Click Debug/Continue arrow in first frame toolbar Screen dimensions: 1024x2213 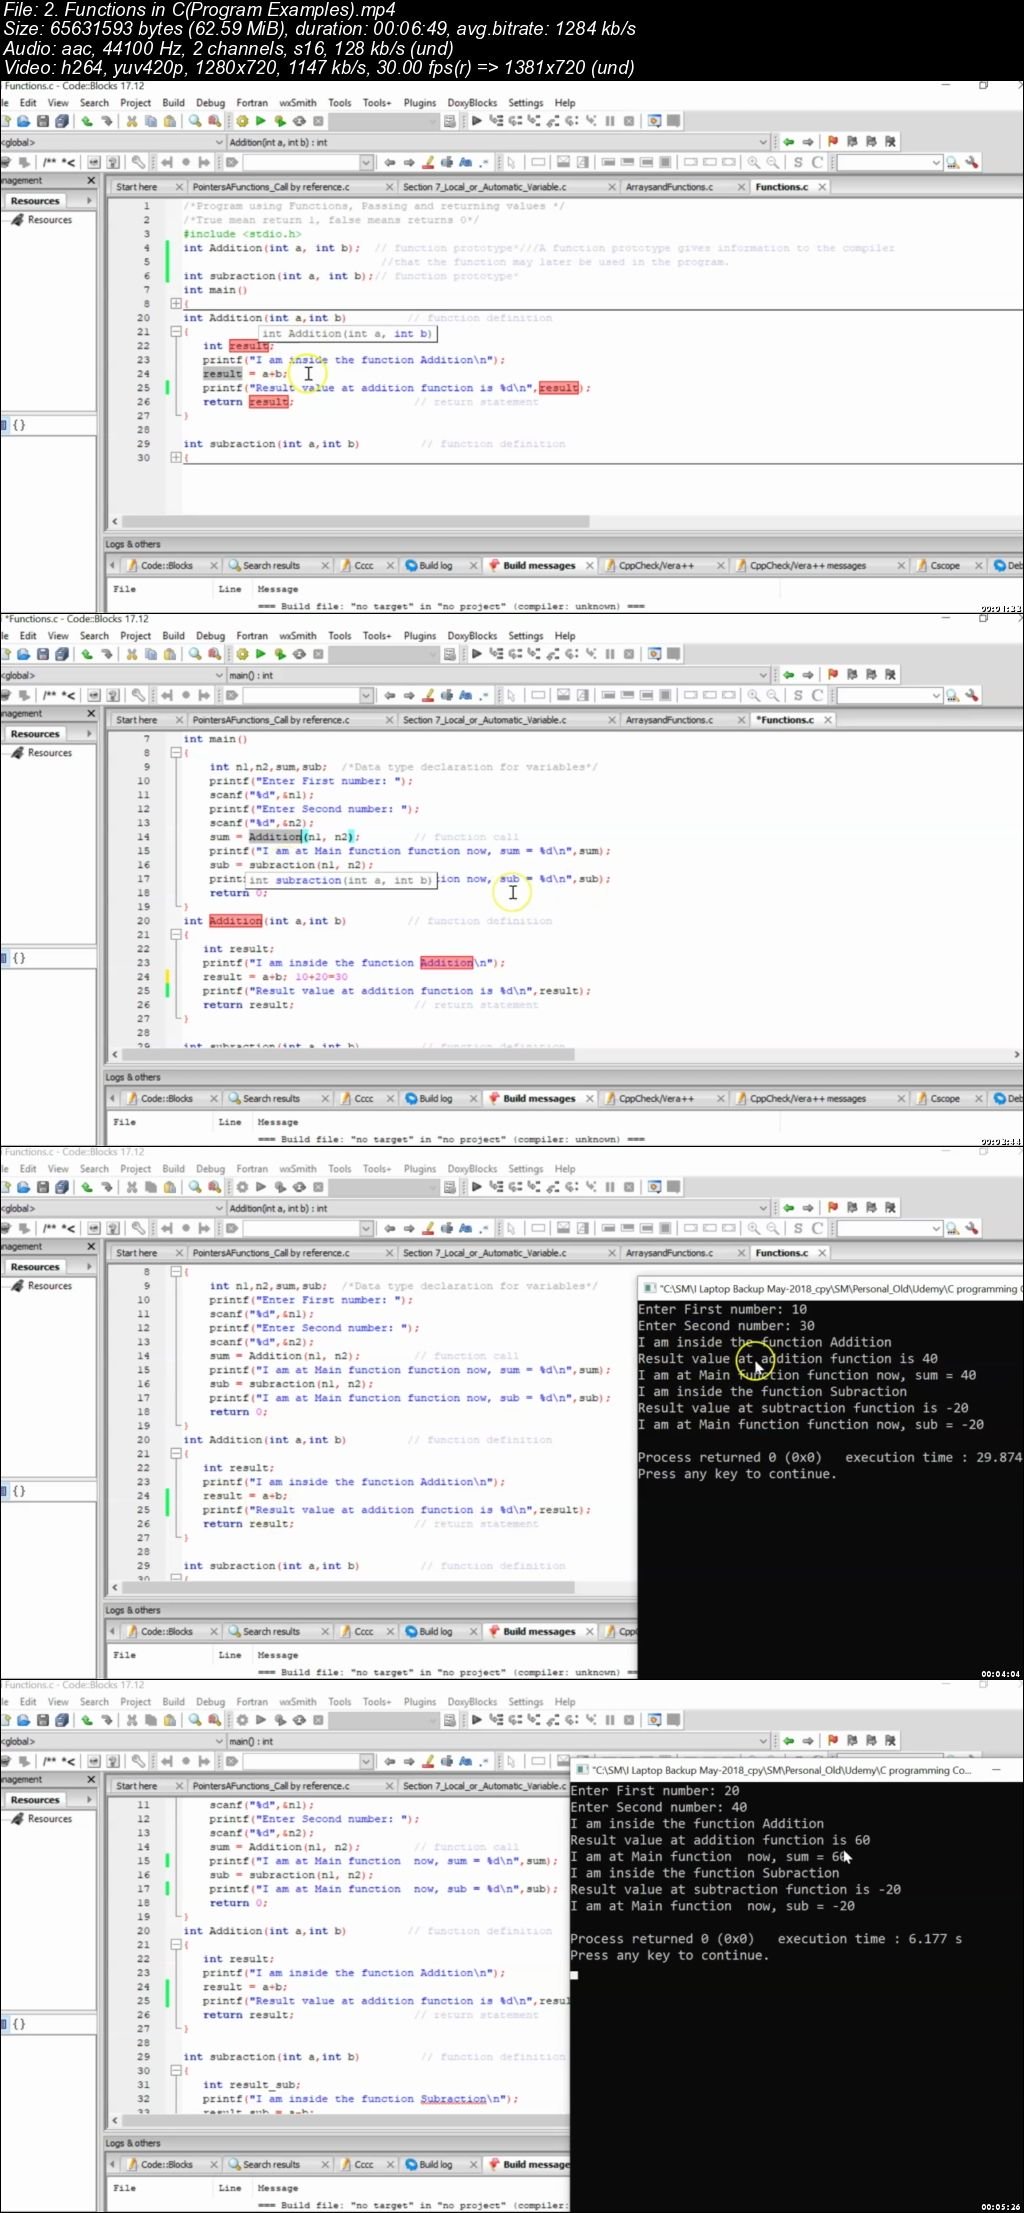(x=477, y=121)
